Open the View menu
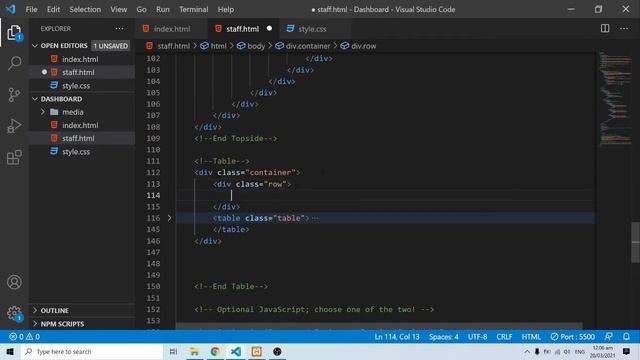640x360 pixels. [118, 9]
